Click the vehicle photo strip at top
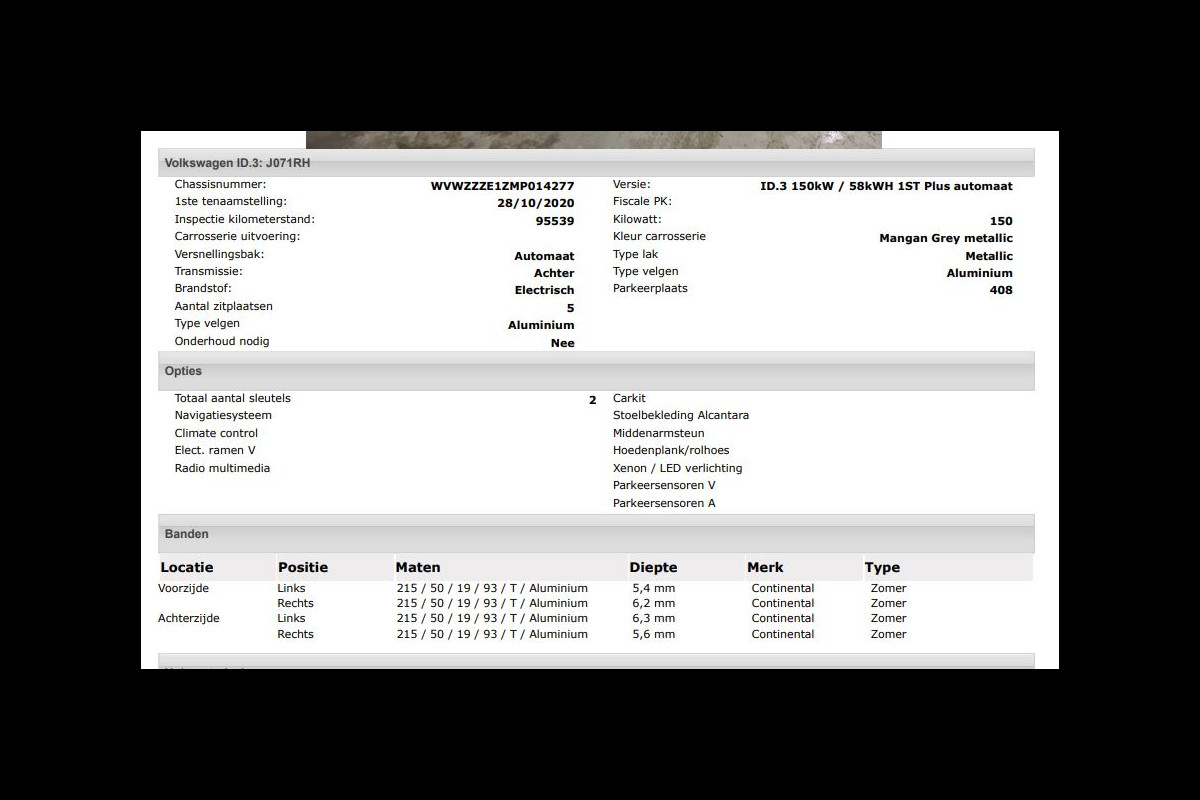 click(x=593, y=140)
